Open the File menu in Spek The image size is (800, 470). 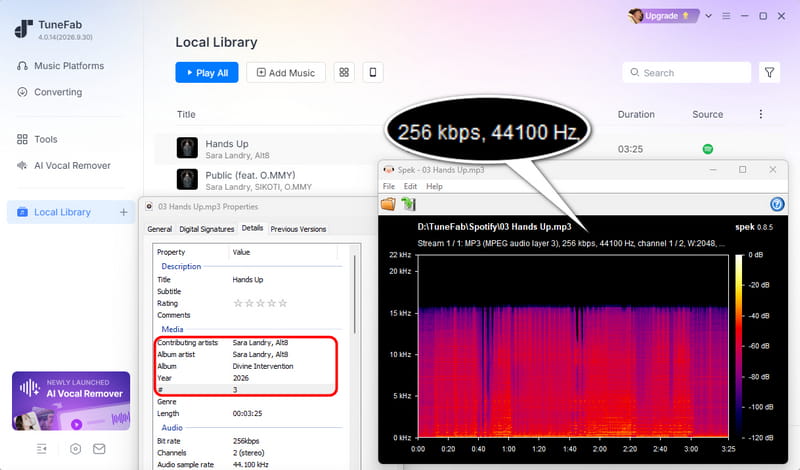[389, 186]
